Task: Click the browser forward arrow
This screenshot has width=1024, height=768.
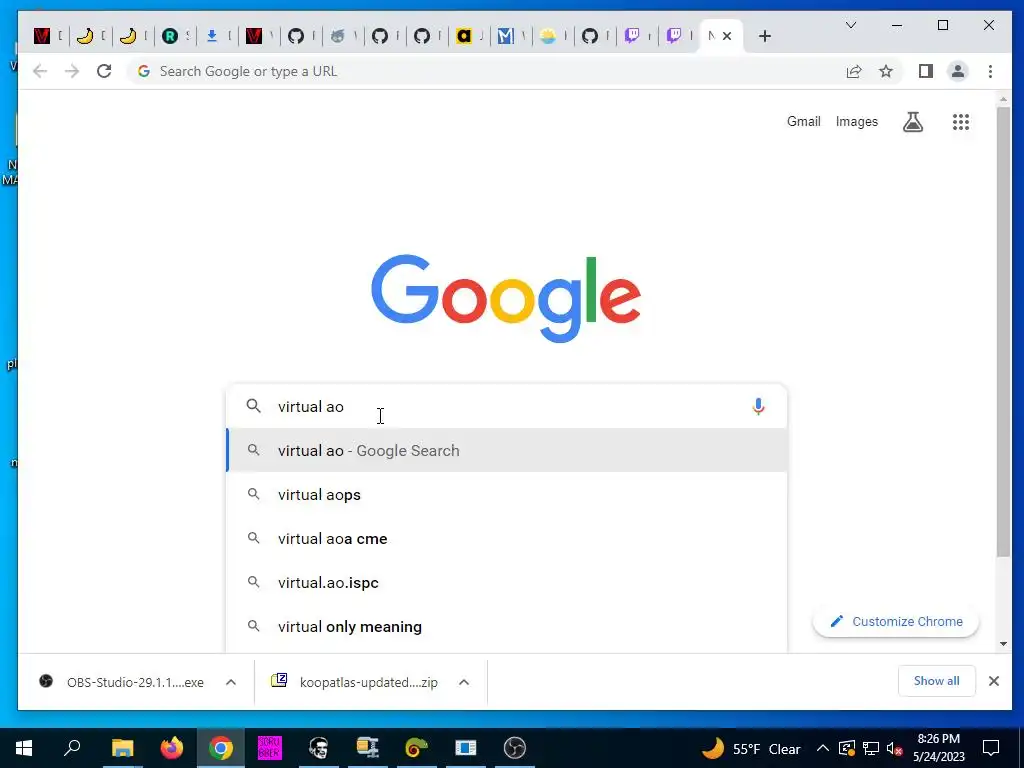Action: 72,71
